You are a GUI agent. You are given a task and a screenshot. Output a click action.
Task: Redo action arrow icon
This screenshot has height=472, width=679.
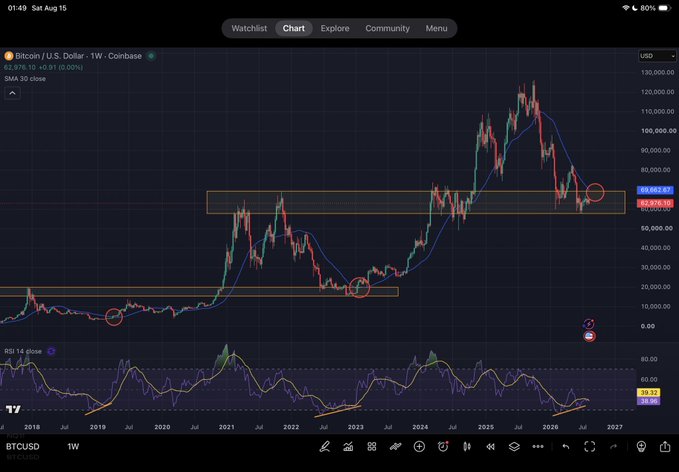pos(614,446)
